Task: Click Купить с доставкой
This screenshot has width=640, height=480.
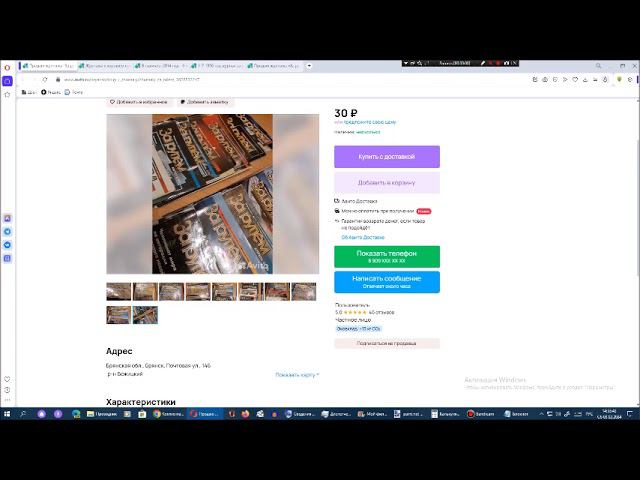Action: coord(387,157)
